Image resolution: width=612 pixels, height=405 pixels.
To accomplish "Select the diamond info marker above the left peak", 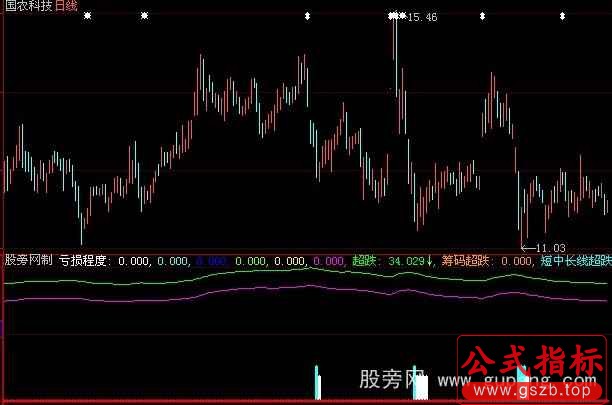I will click(x=306, y=17).
